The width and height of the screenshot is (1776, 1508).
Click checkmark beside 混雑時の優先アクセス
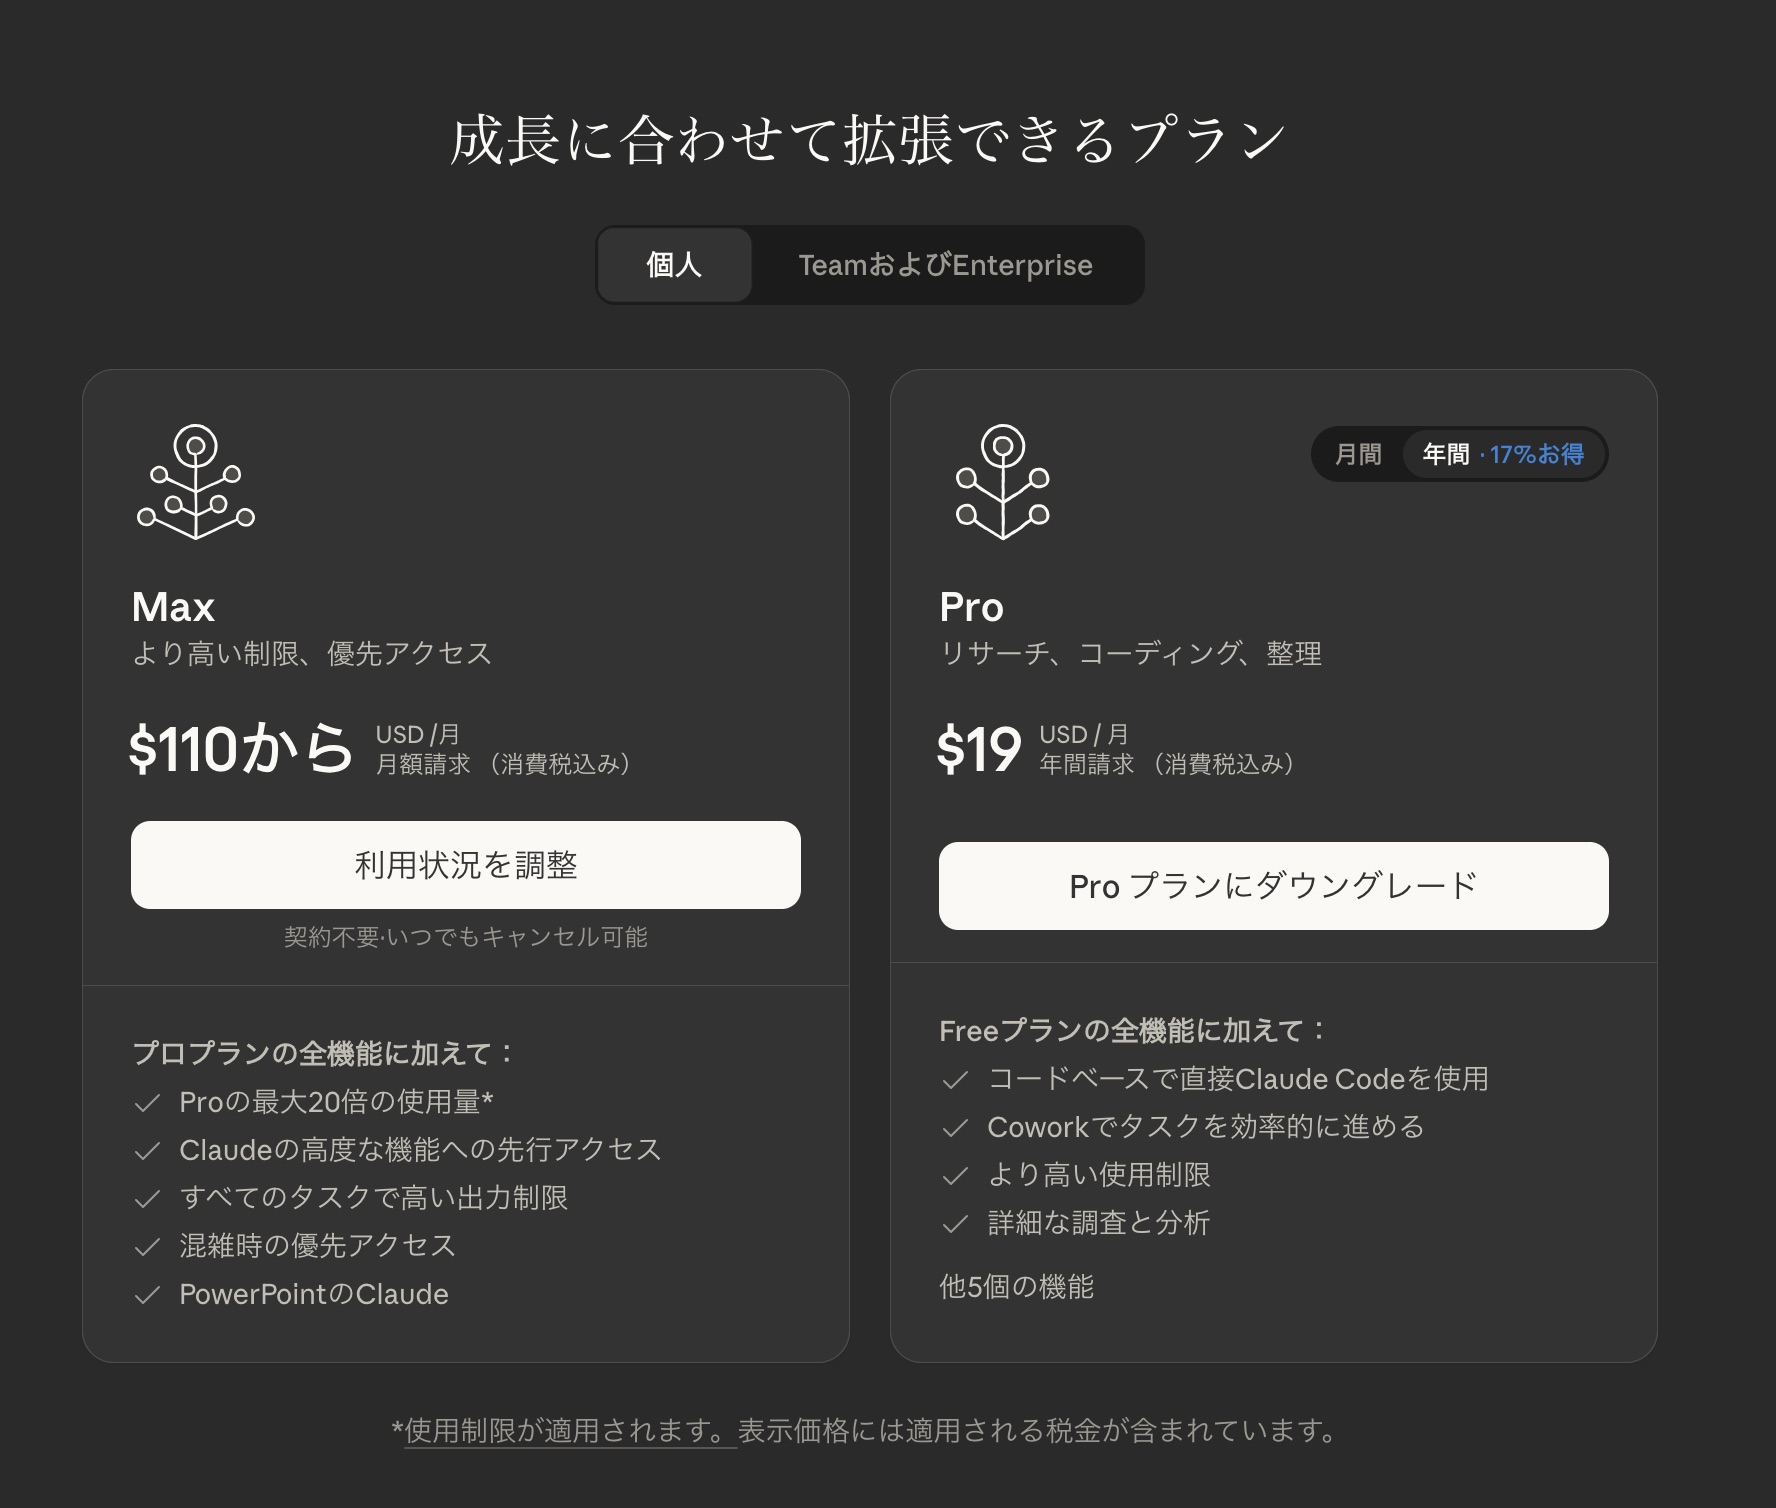(x=147, y=1247)
